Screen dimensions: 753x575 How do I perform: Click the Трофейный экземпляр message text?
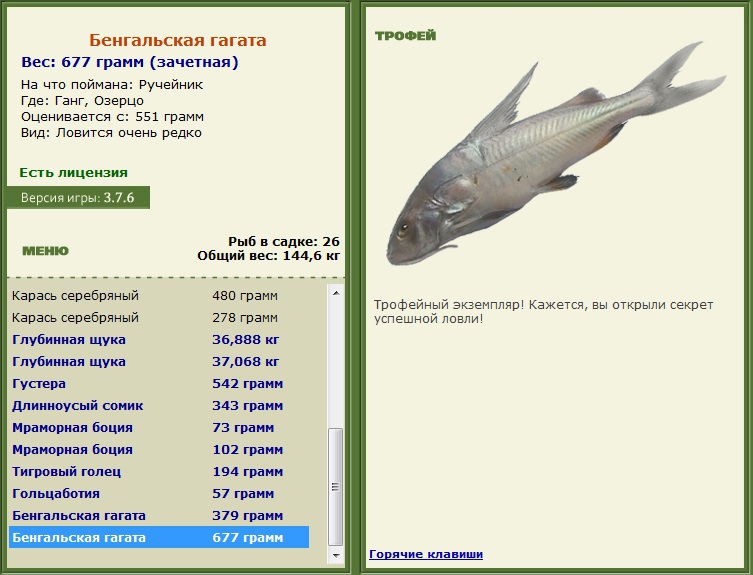(544, 312)
